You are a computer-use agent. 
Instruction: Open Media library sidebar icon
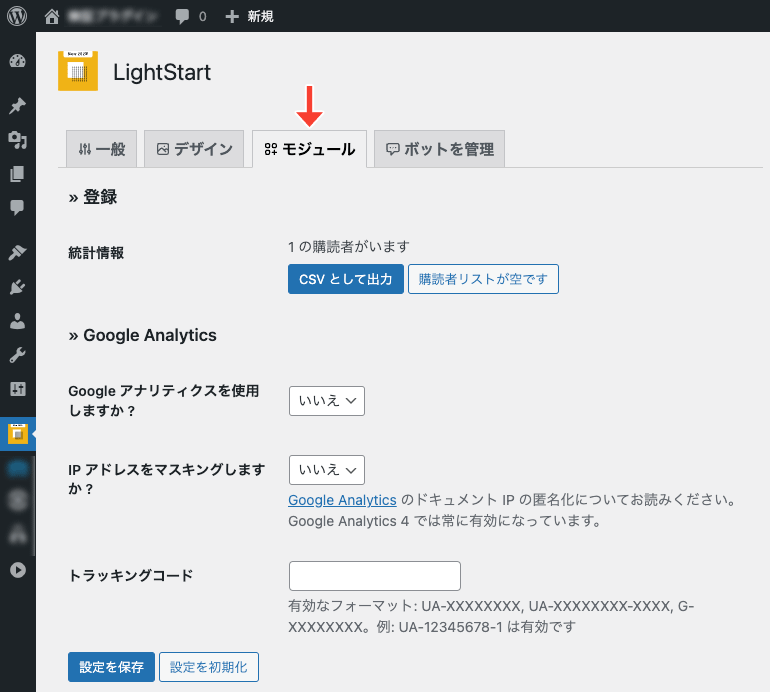click(17, 140)
